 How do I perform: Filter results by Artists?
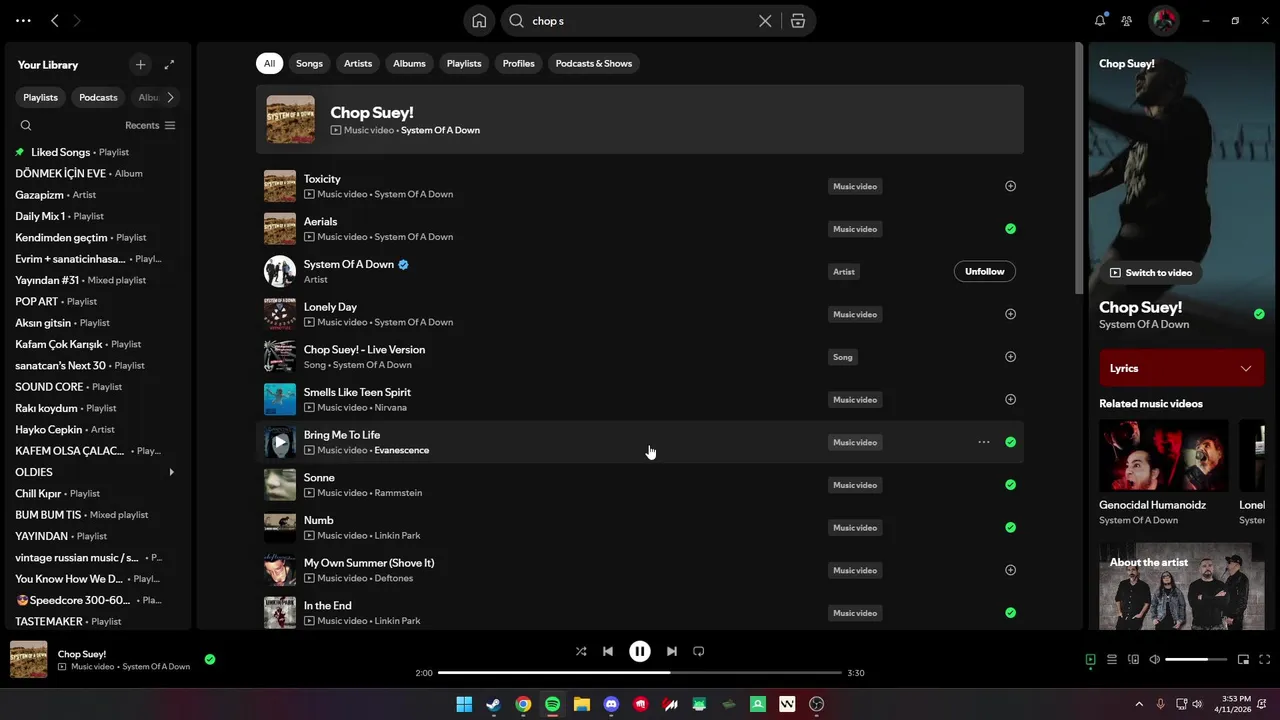[x=358, y=64]
